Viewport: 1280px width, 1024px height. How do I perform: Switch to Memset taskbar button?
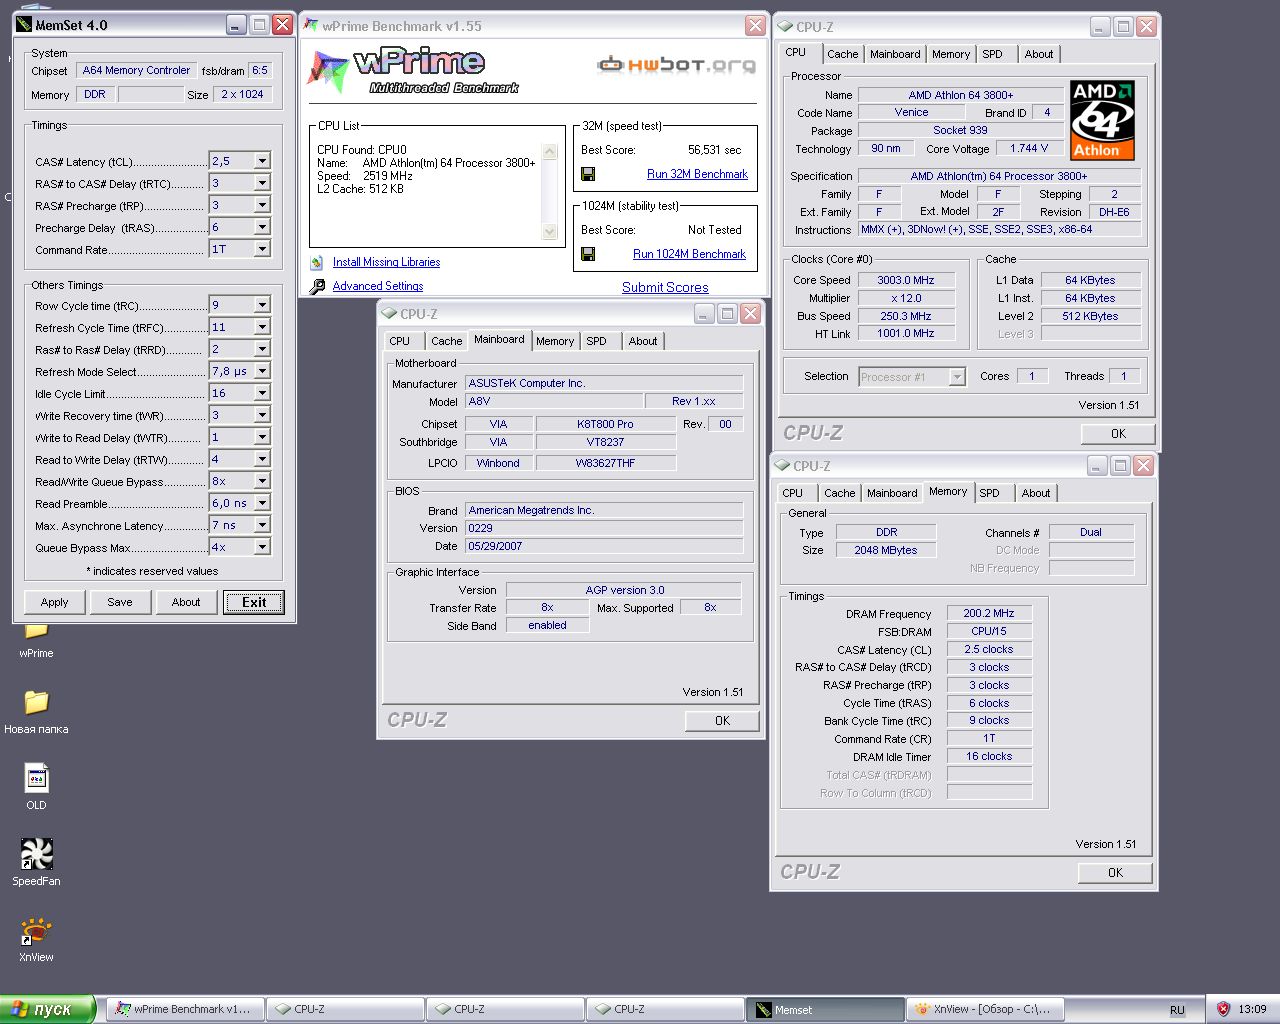coord(825,1009)
